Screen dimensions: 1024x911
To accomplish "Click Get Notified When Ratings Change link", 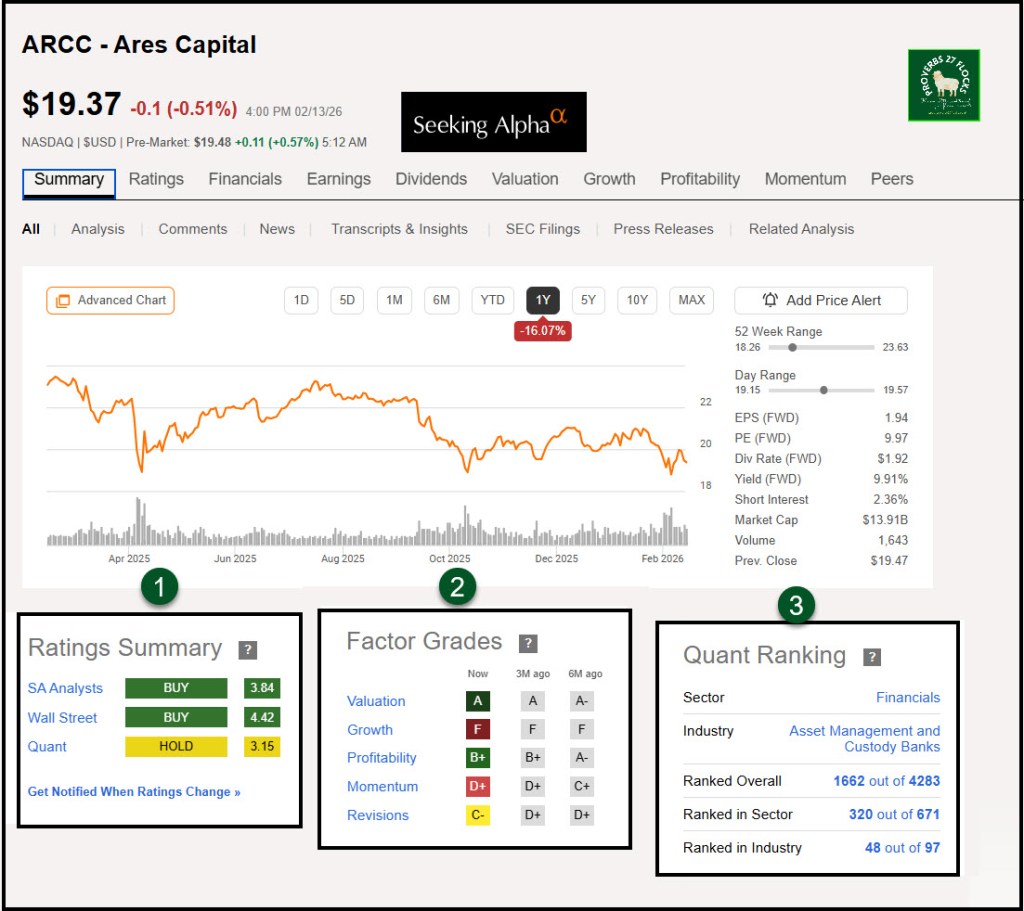I will click(134, 792).
